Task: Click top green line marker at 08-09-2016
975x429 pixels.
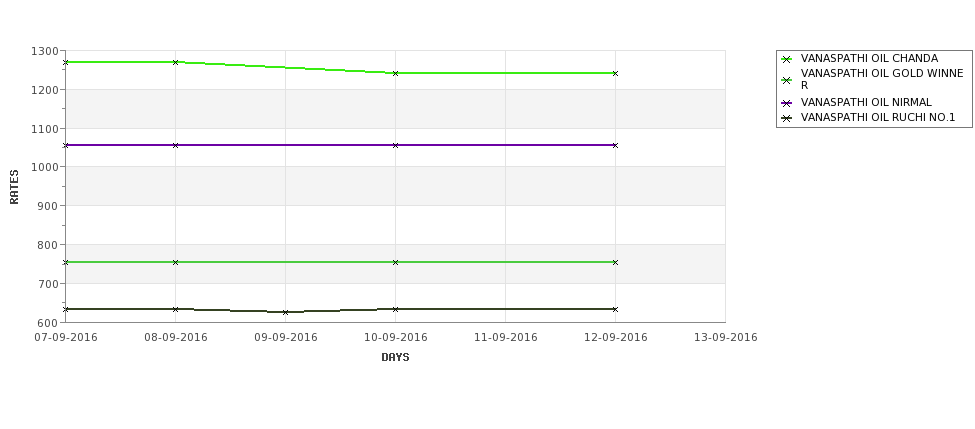Action: tap(175, 62)
